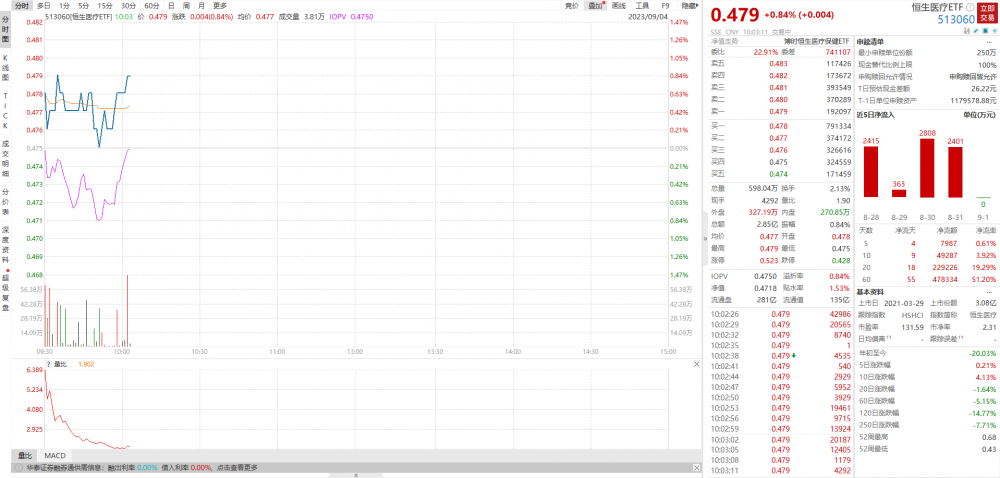1000x478 pixels.
Task: Click 买一 price 0.478 in order book
Action: coord(779,126)
